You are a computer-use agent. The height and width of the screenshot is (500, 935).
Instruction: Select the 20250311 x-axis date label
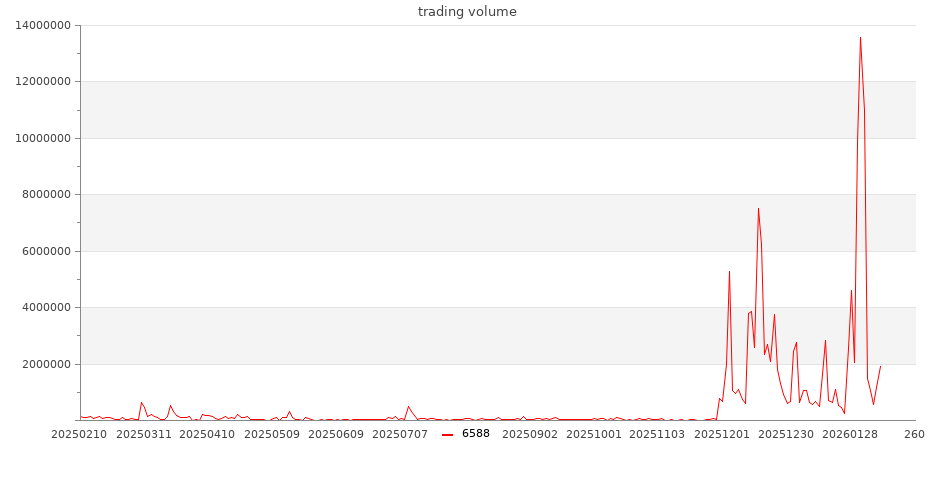[x=142, y=434]
